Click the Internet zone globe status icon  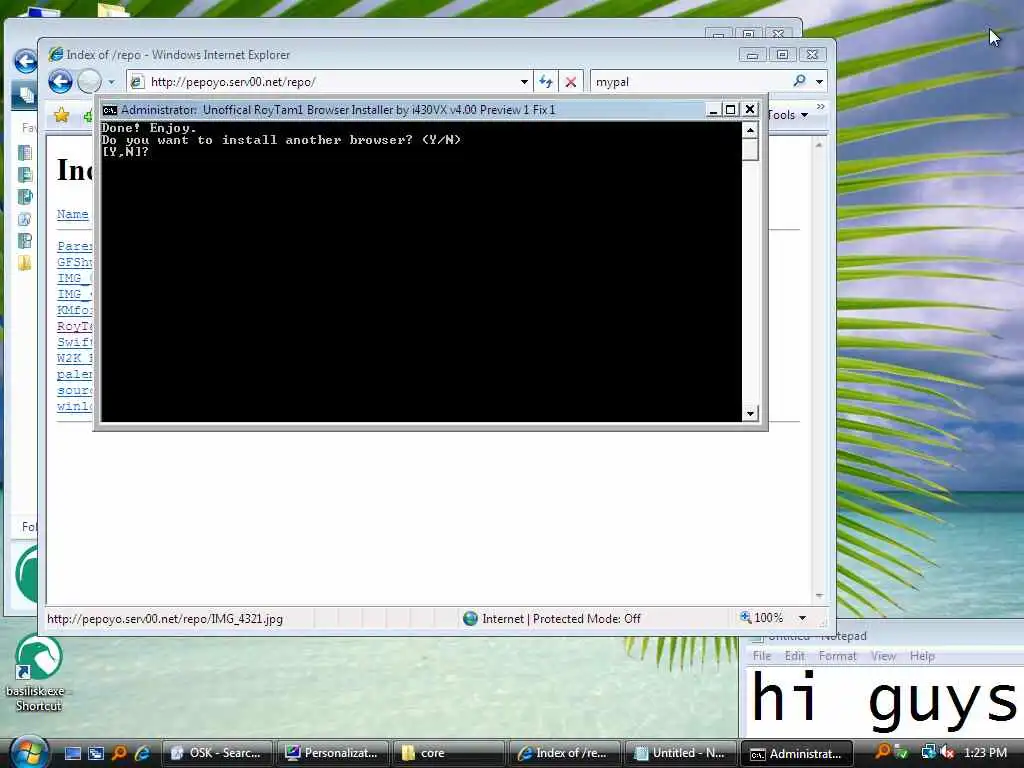[x=470, y=618]
